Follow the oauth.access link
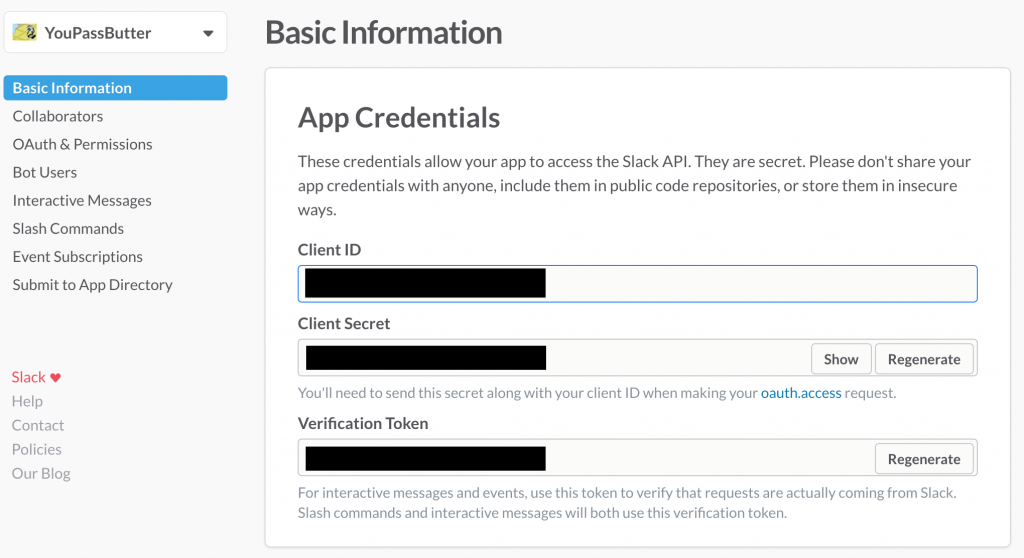This screenshot has width=1024, height=558. coord(801,393)
